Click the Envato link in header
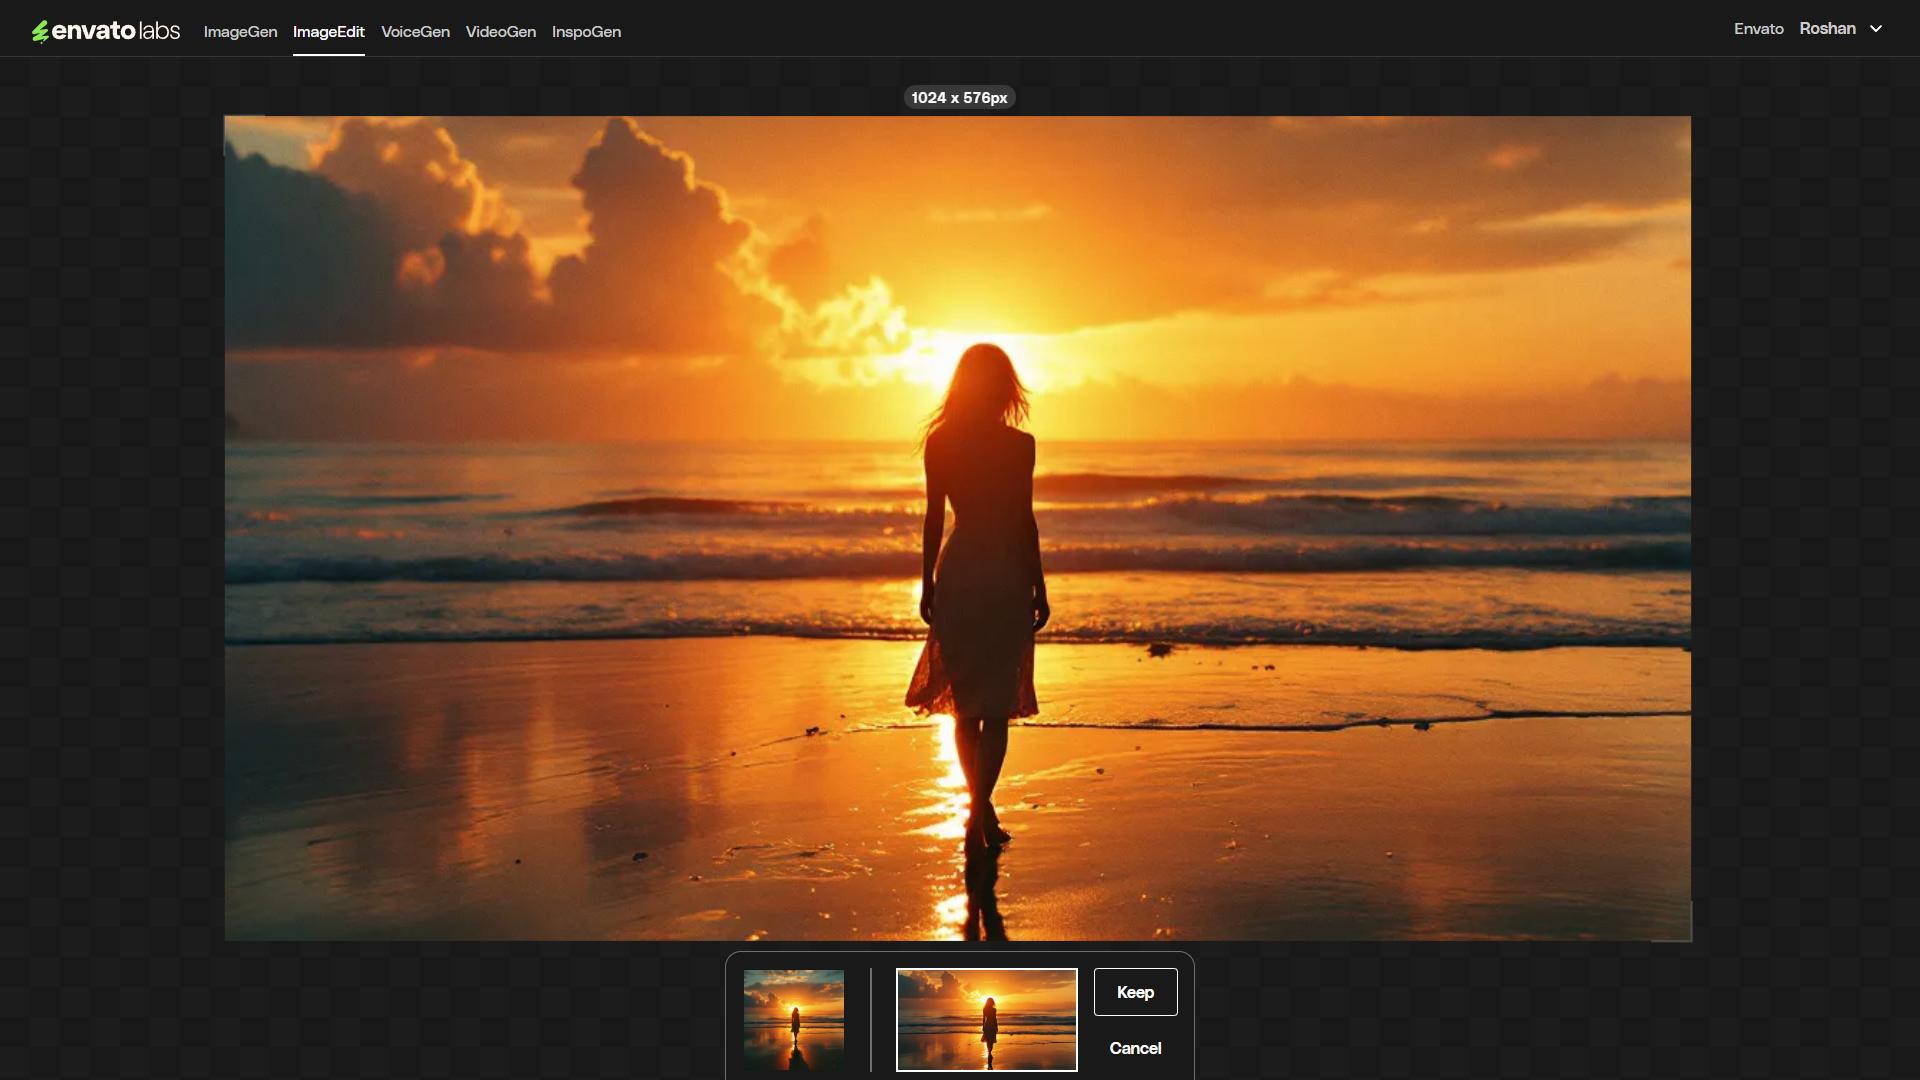Screen dimensions: 1920x1080 tap(1758, 29)
